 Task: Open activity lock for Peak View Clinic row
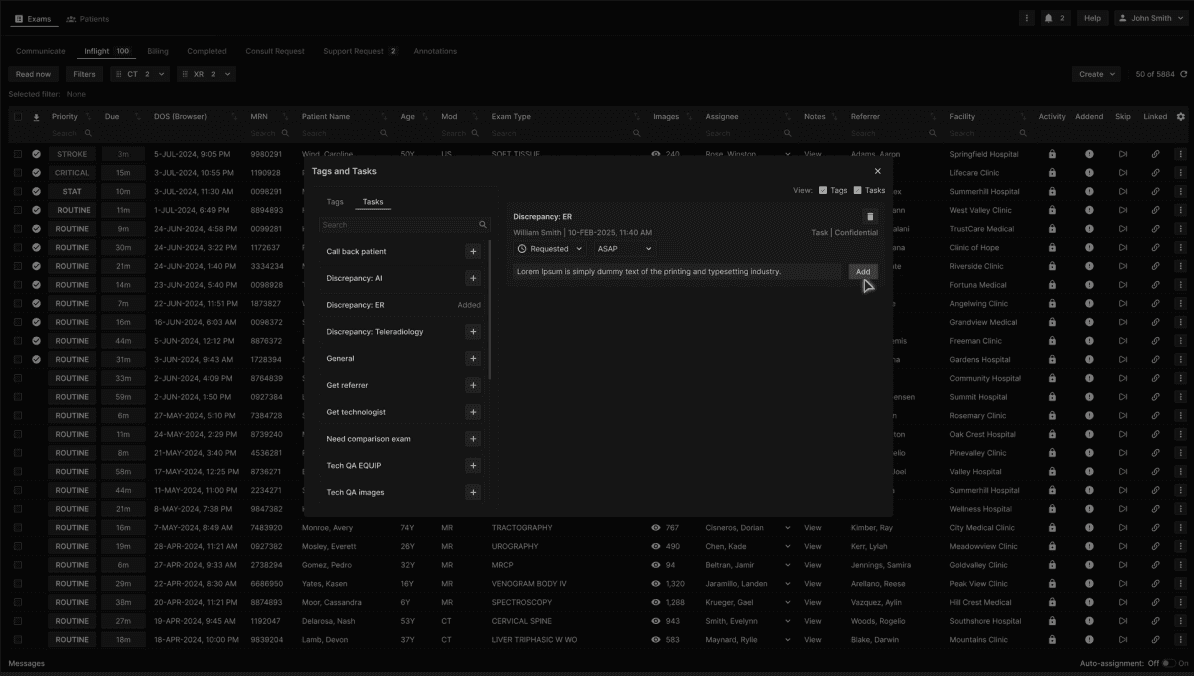click(x=1052, y=584)
